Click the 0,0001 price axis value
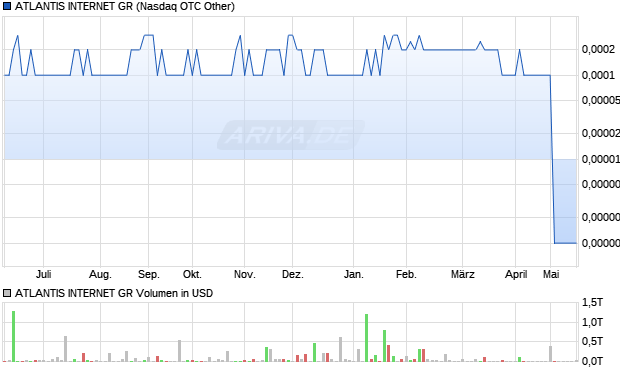This screenshot has height=371, width=620. click(x=598, y=75)
